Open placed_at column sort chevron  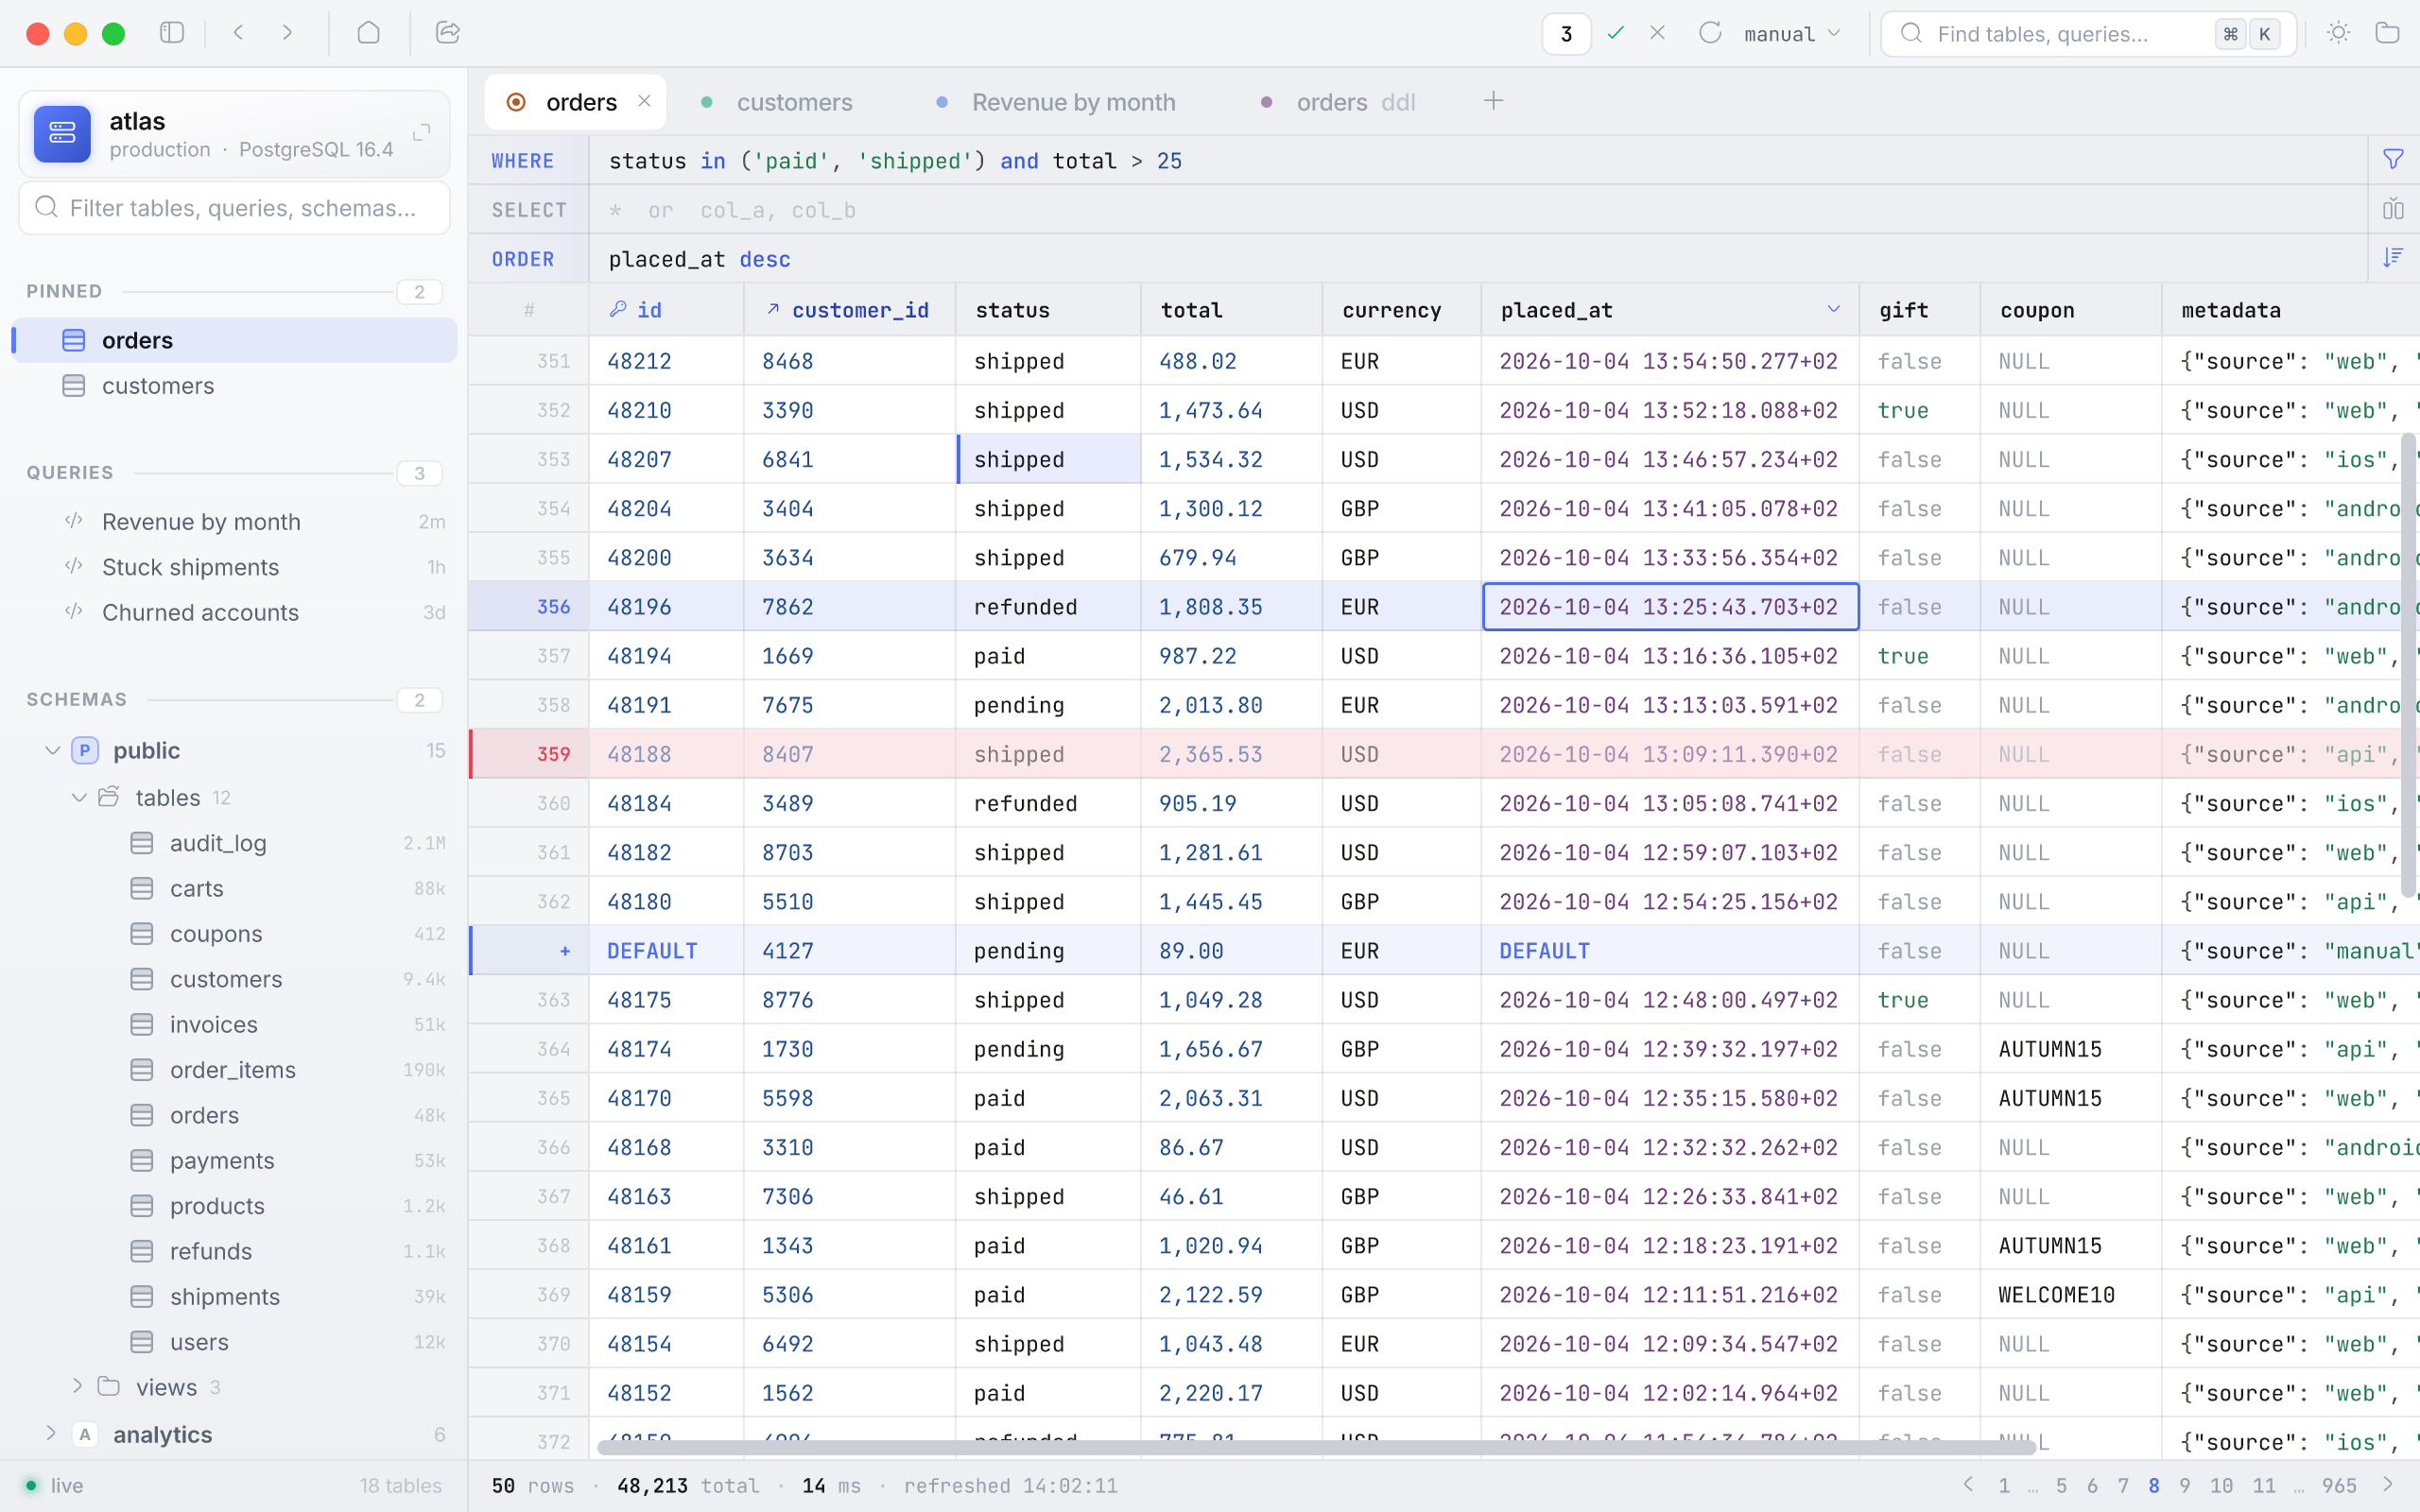(x=1833, y=309)
